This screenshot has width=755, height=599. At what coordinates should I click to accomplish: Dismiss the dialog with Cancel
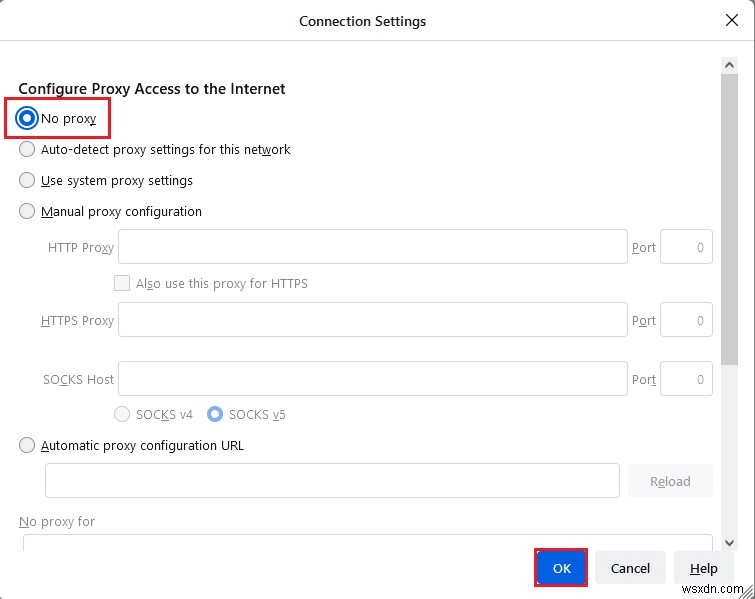(630, 568)
